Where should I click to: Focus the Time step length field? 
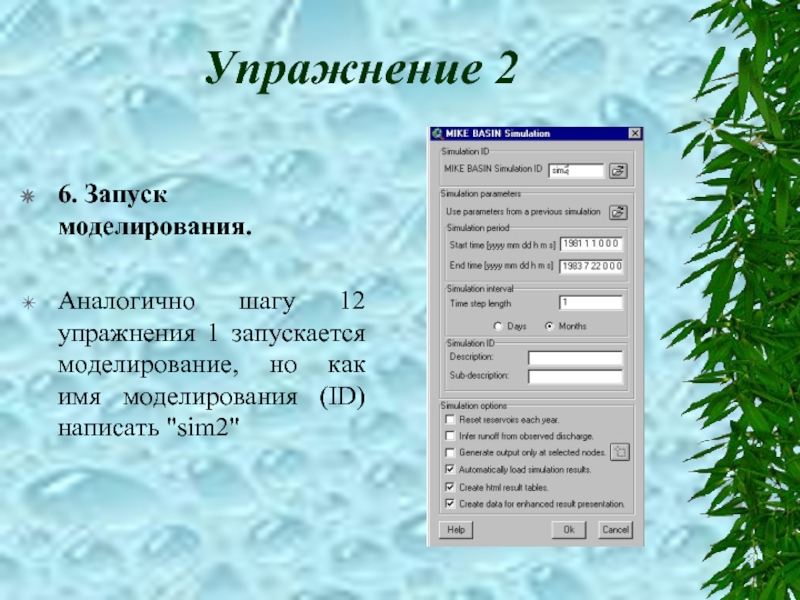coord(591,303)
